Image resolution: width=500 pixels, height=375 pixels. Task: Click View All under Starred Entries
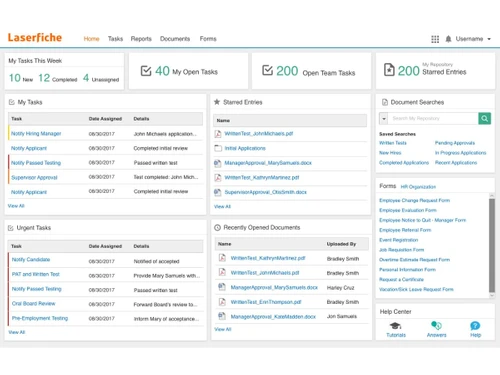click(222, 207)
